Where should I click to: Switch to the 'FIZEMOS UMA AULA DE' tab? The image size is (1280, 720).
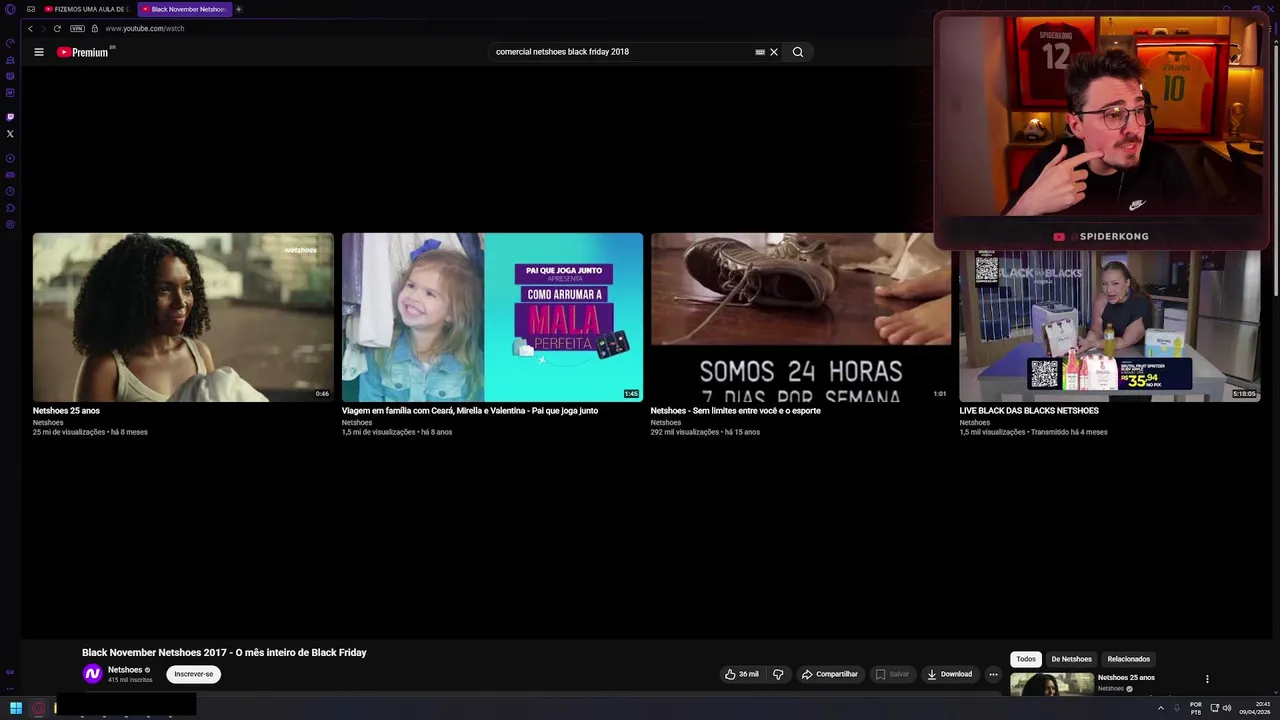pos(87,9)
